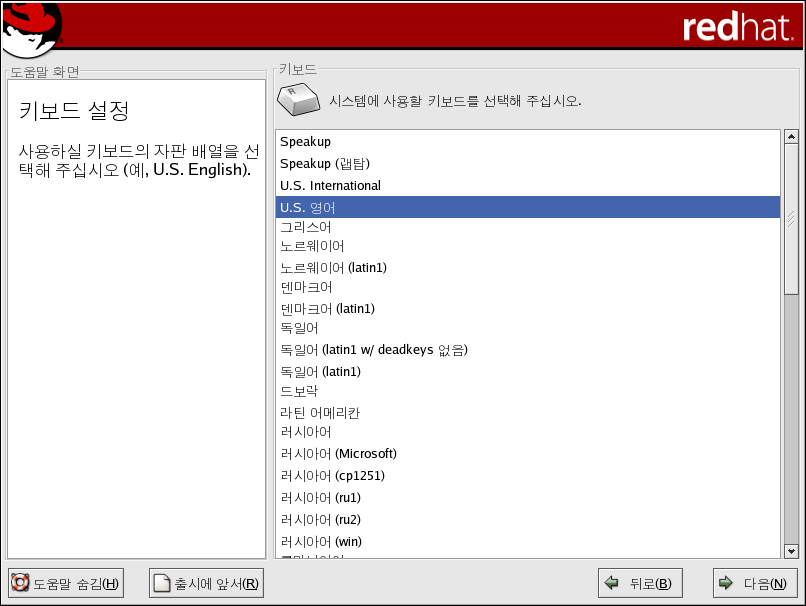Click the lifebuoy icon on 도움말 숨김
Screen dimensions: 806x606
coord(19,584)
